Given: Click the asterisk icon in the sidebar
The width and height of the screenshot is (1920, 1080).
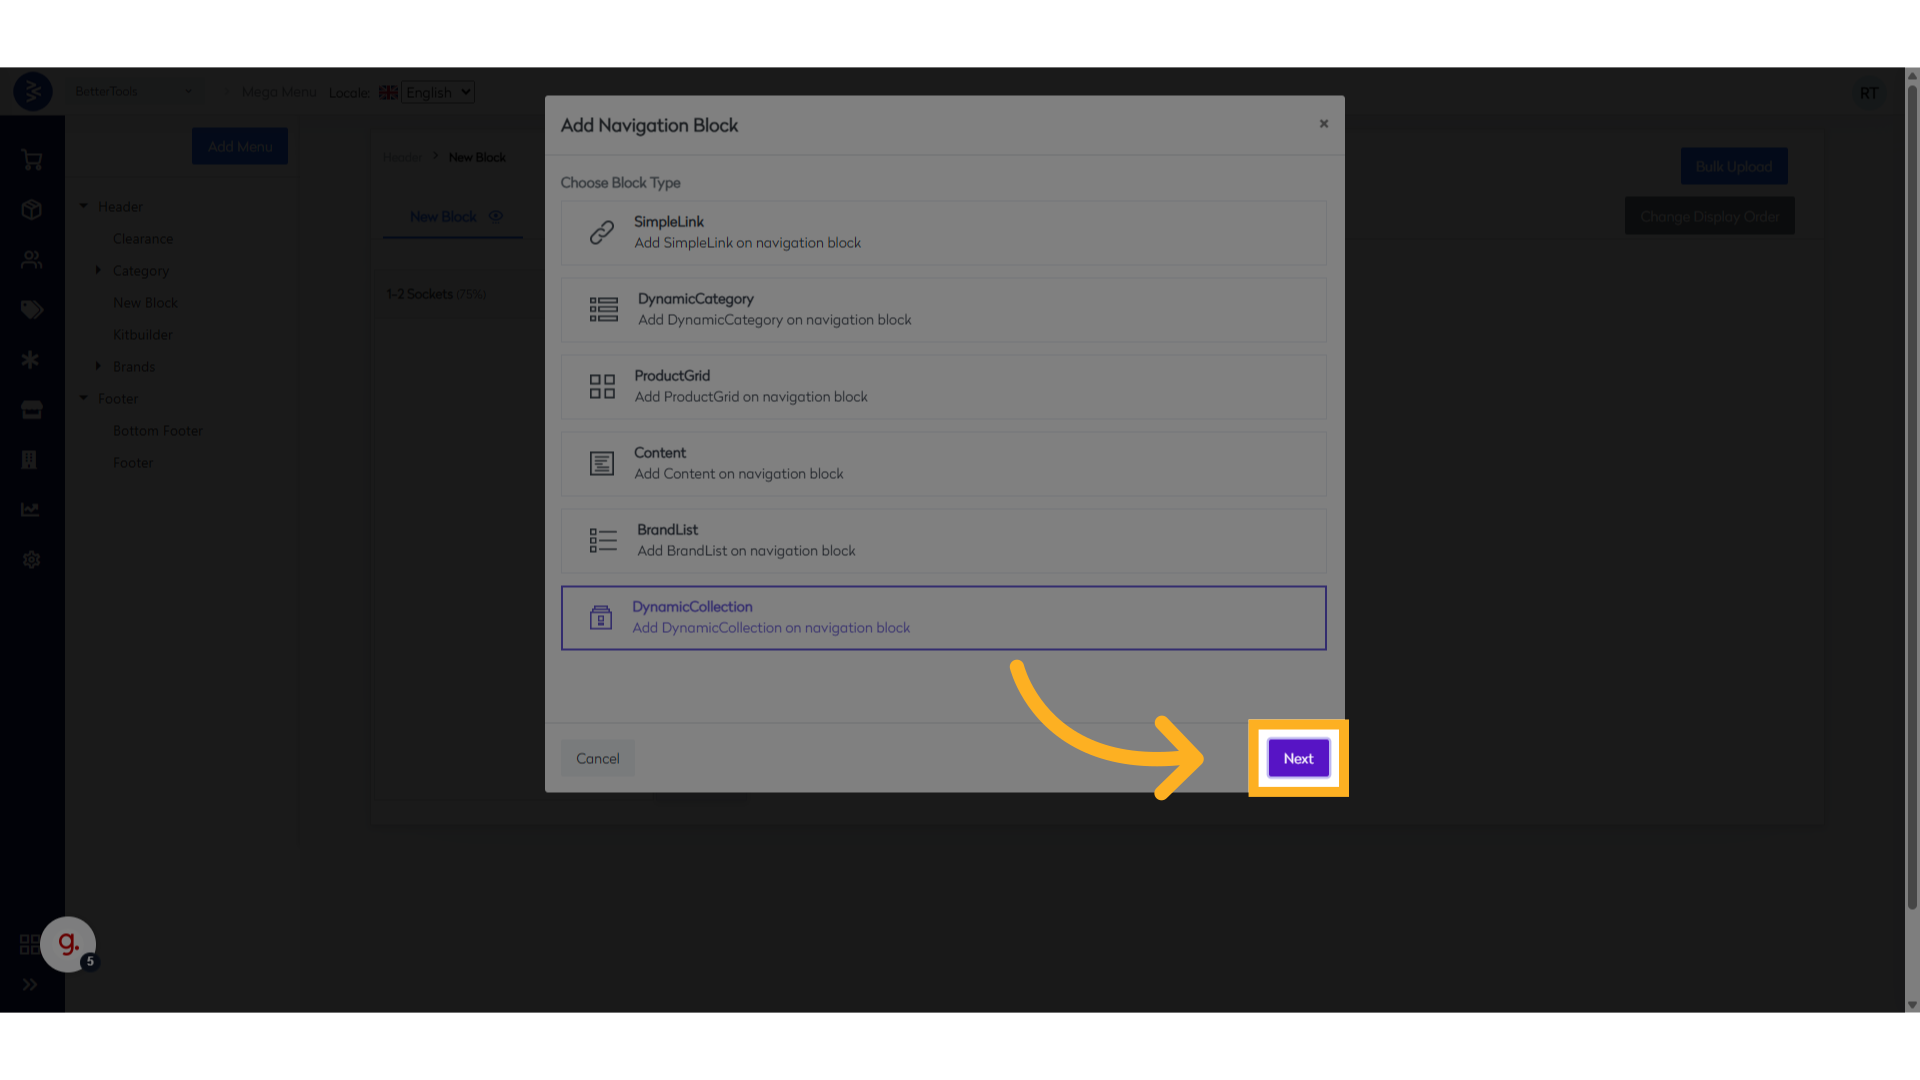Looking at the screenshot, I should pos(31,360).
